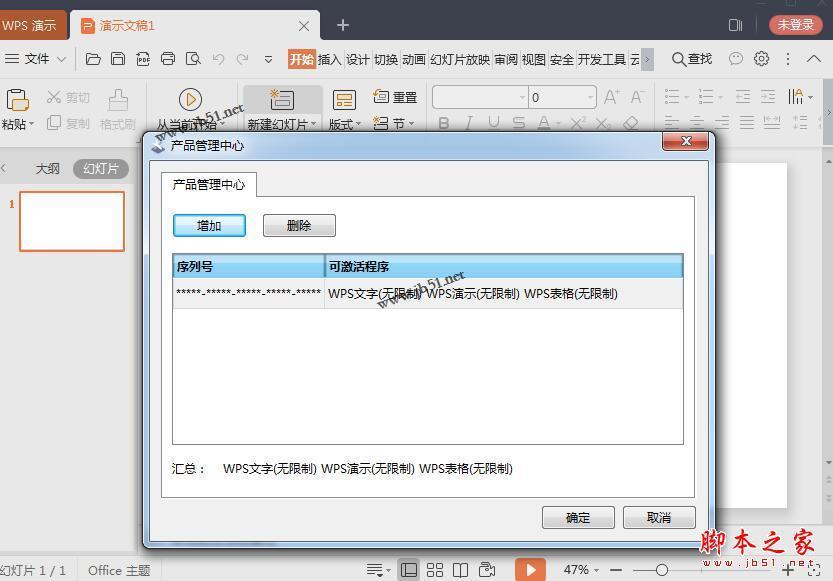
Task: Switch to Reading view icon
Action: click(x=460, y=570)
